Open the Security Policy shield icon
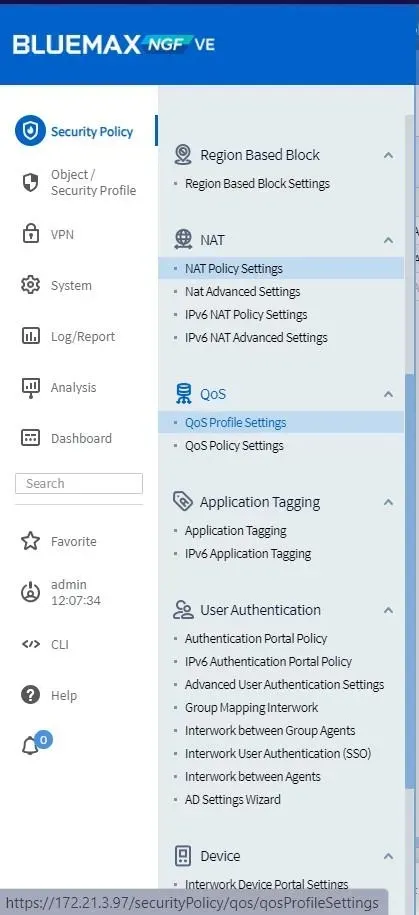 click(30, 131)
